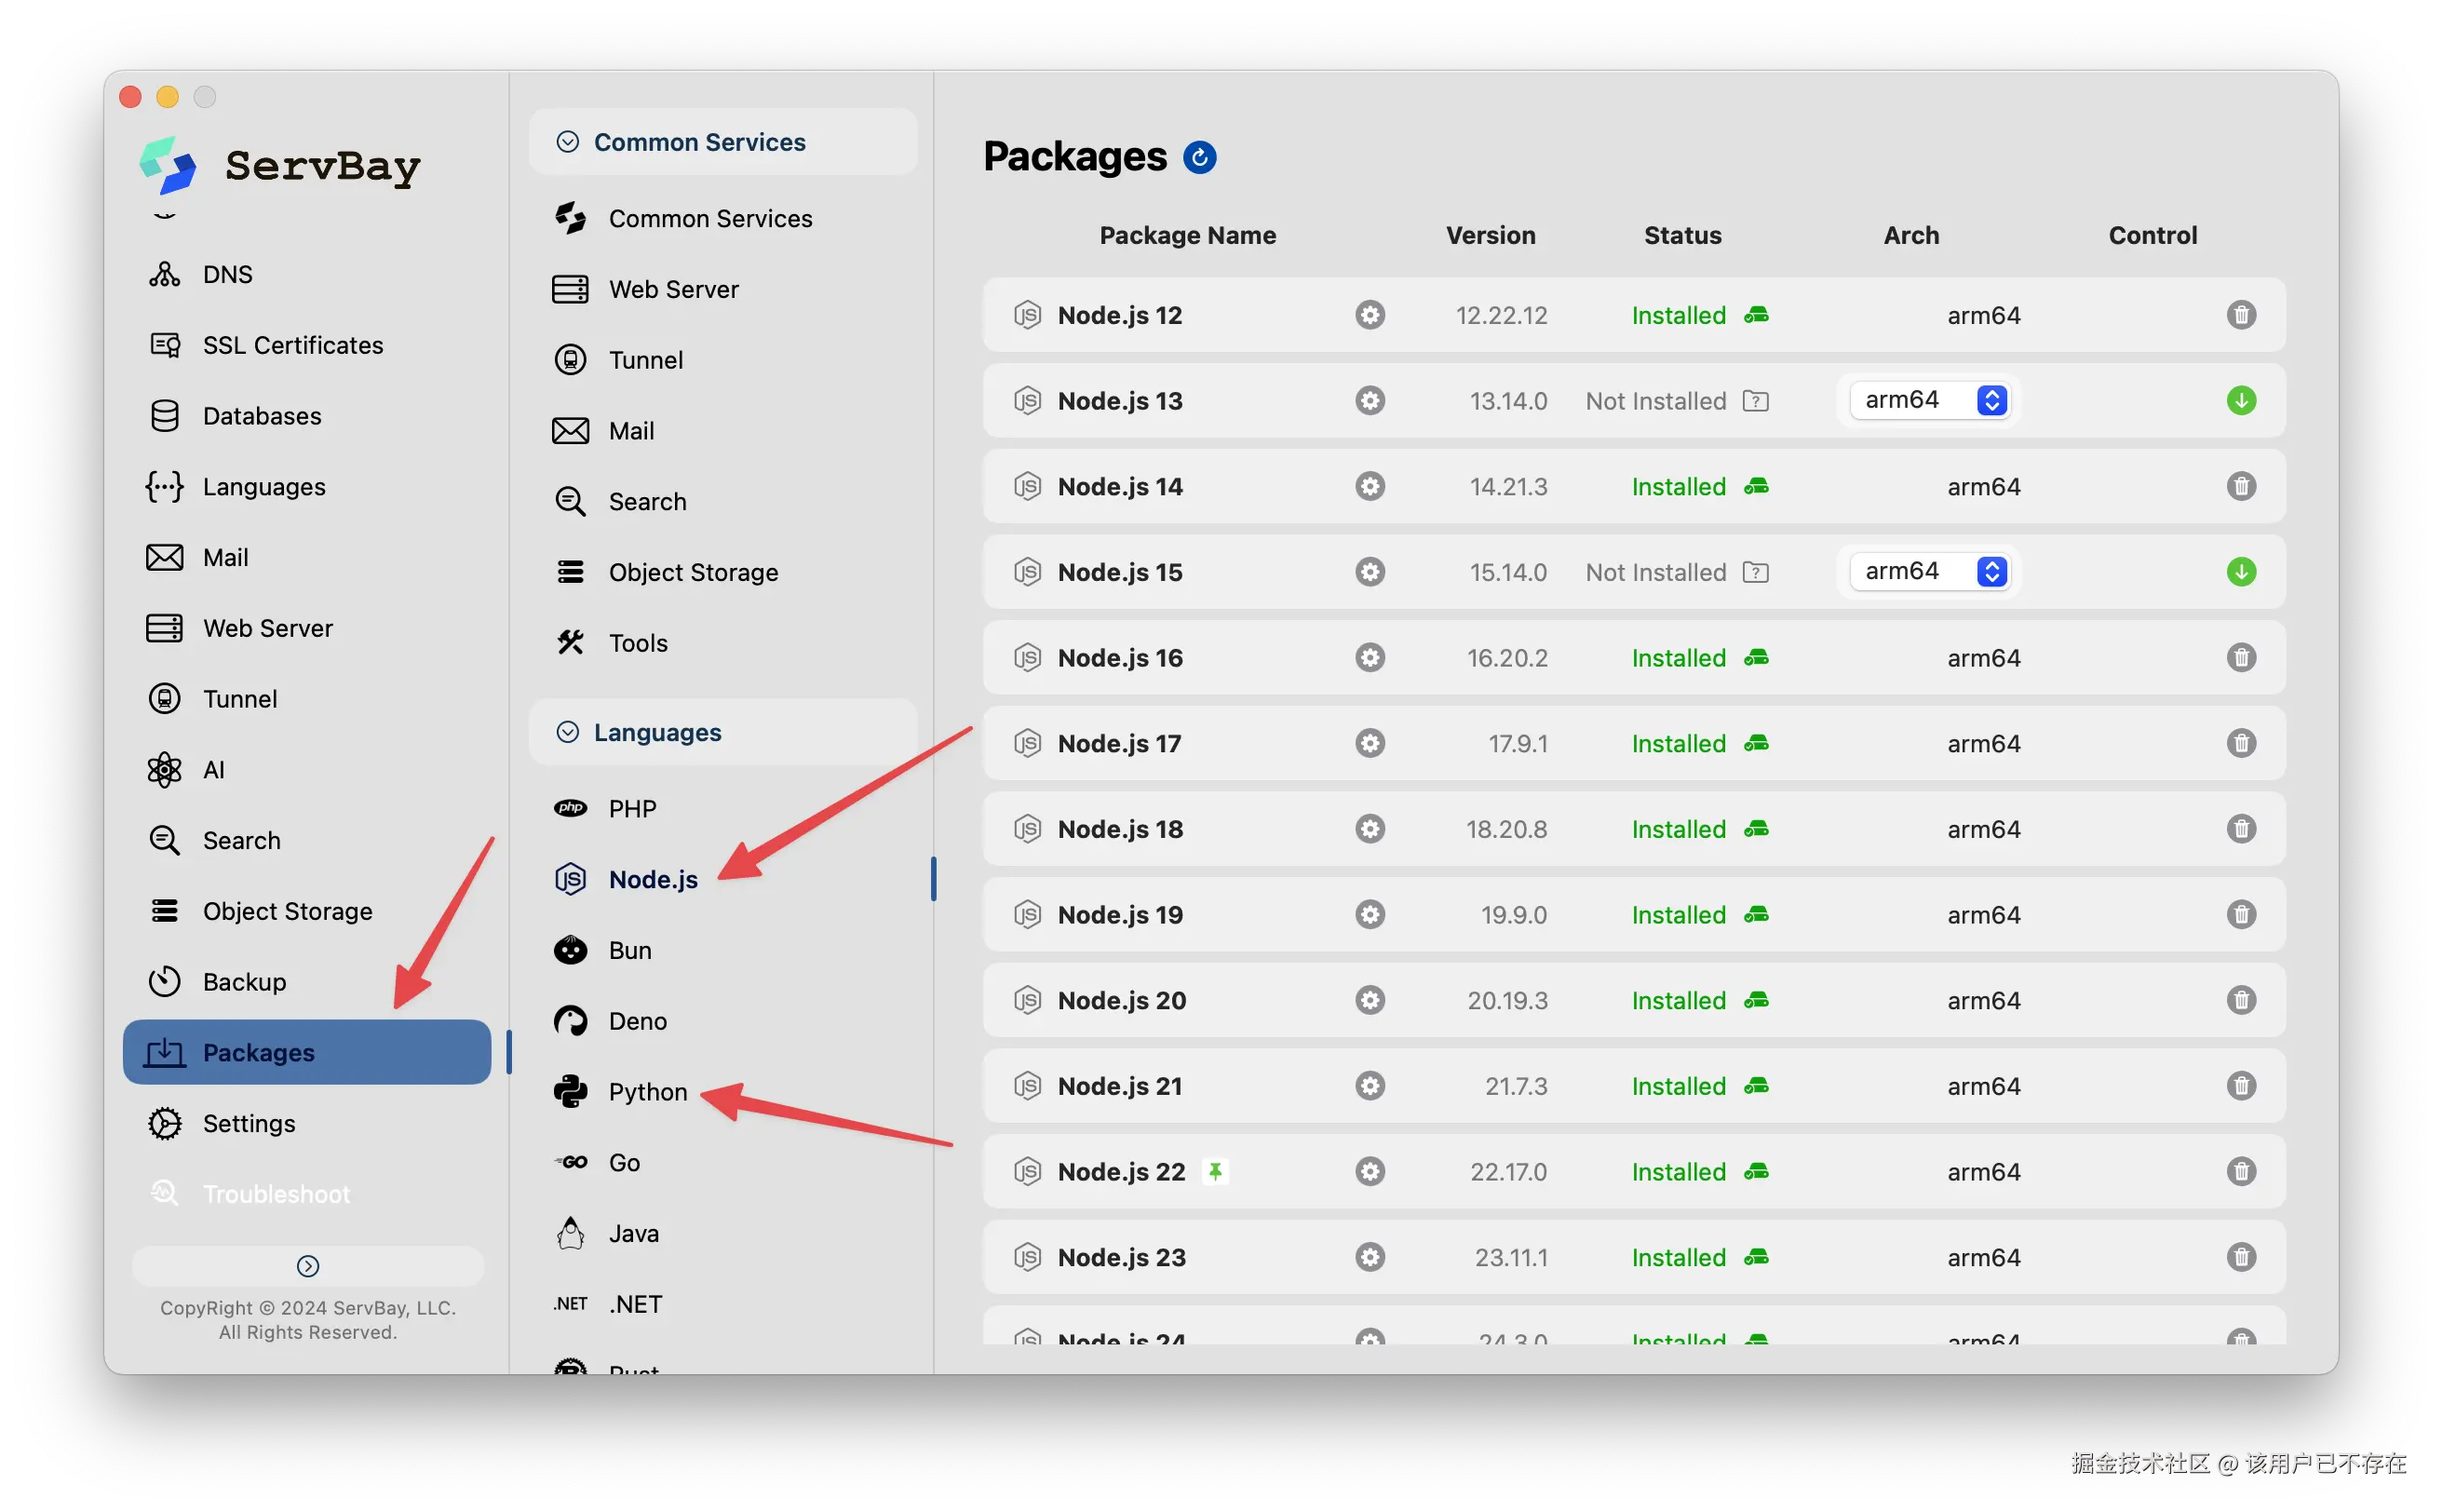Select Bun in the Languages list
Viewport: 2443px width, 1512px height.
pos(629,950)
